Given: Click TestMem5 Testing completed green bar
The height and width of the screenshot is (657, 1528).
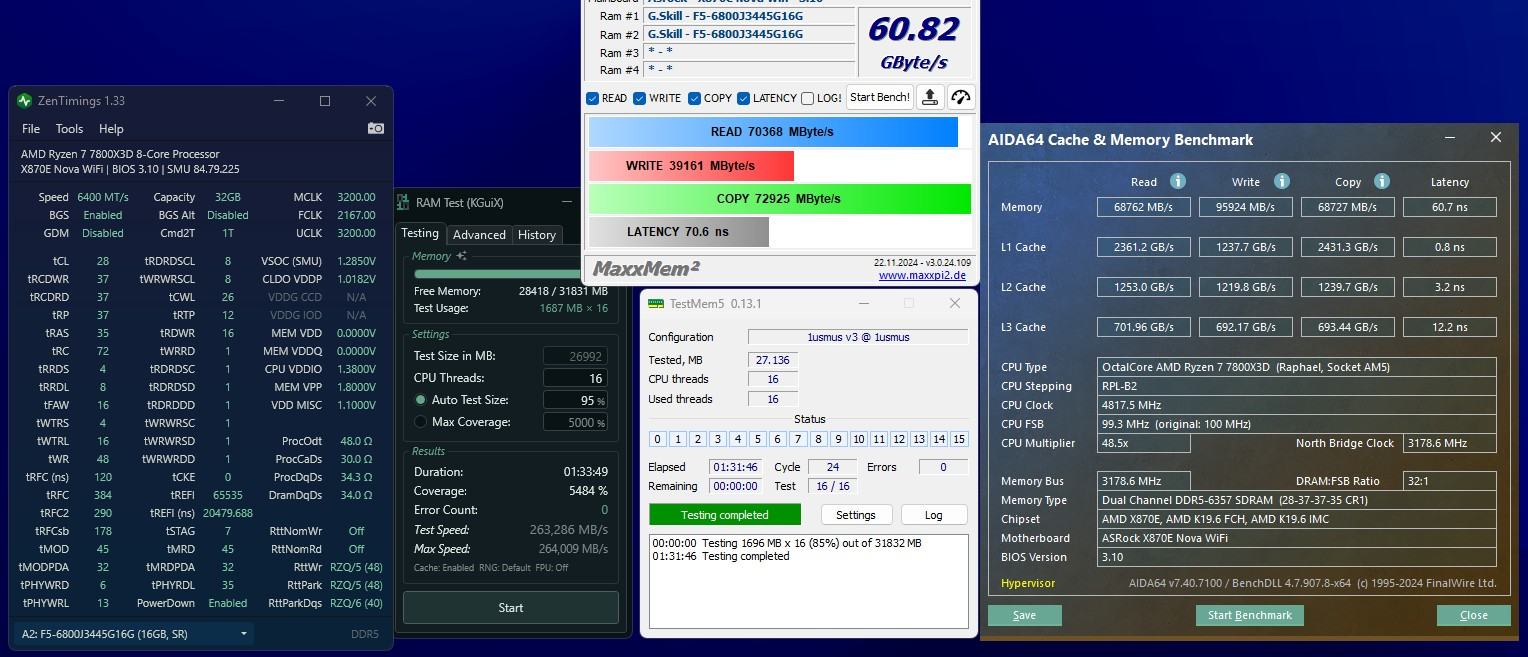Looking at the screenshot, I should click(x=725, y=515).
